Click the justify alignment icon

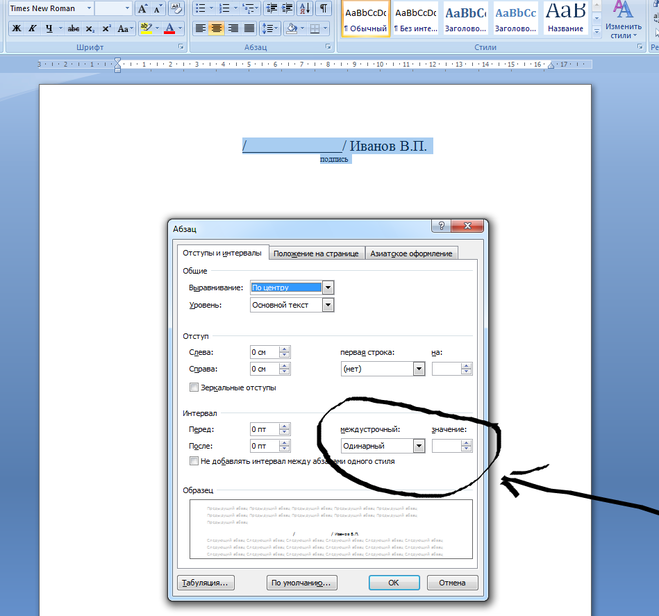coord(250,28)
